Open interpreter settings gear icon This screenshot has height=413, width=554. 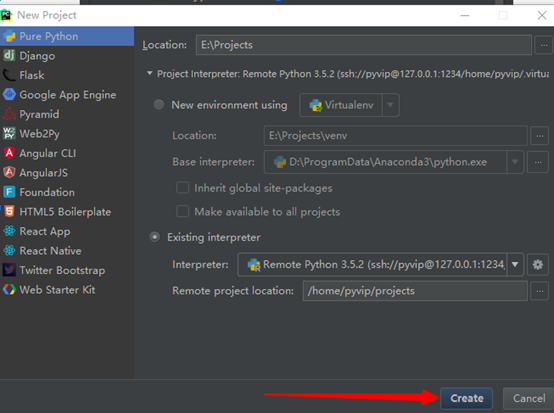click(x=538, y=264)
